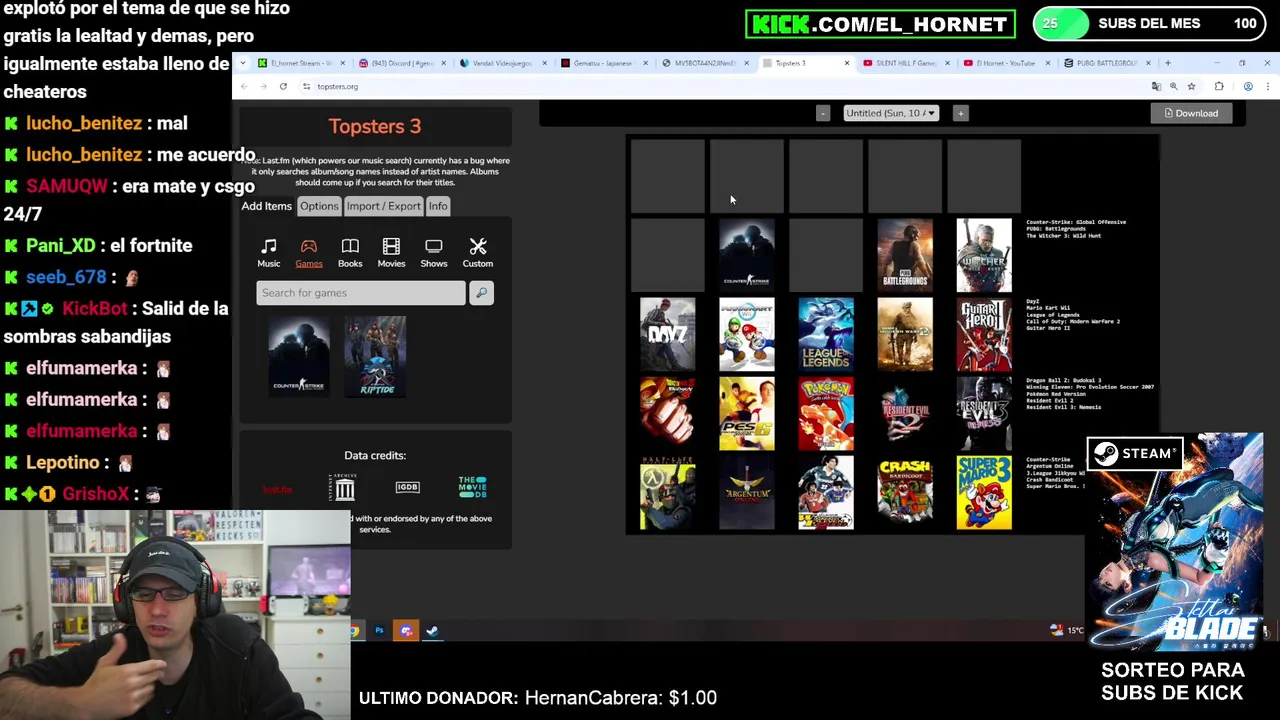The image size is (1280, 720).
Task: Click the first empty slot in top row
Action: [x=667, y=176]
